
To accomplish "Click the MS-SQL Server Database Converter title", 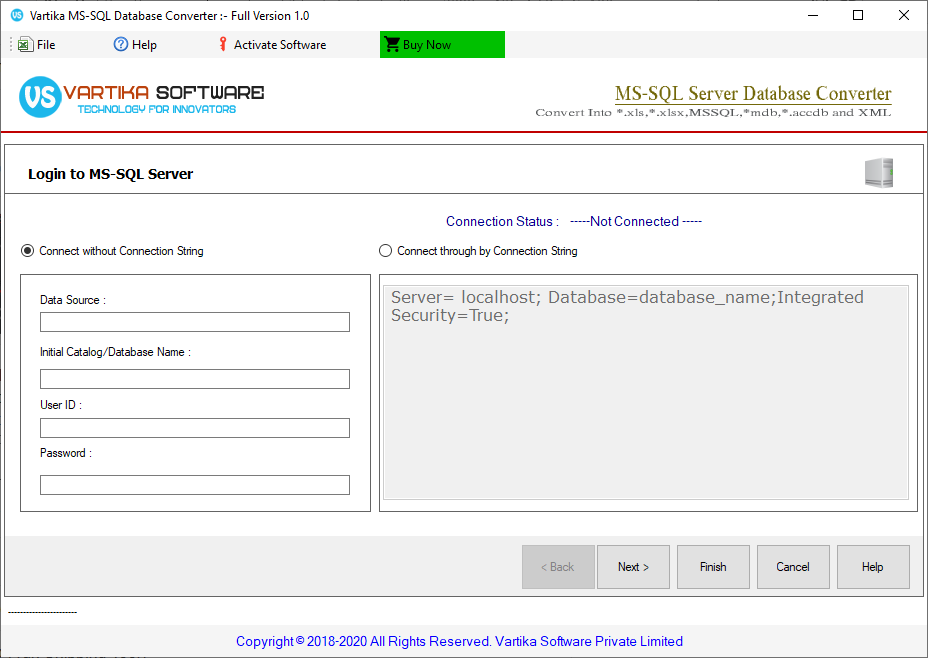I will point(753,93).
